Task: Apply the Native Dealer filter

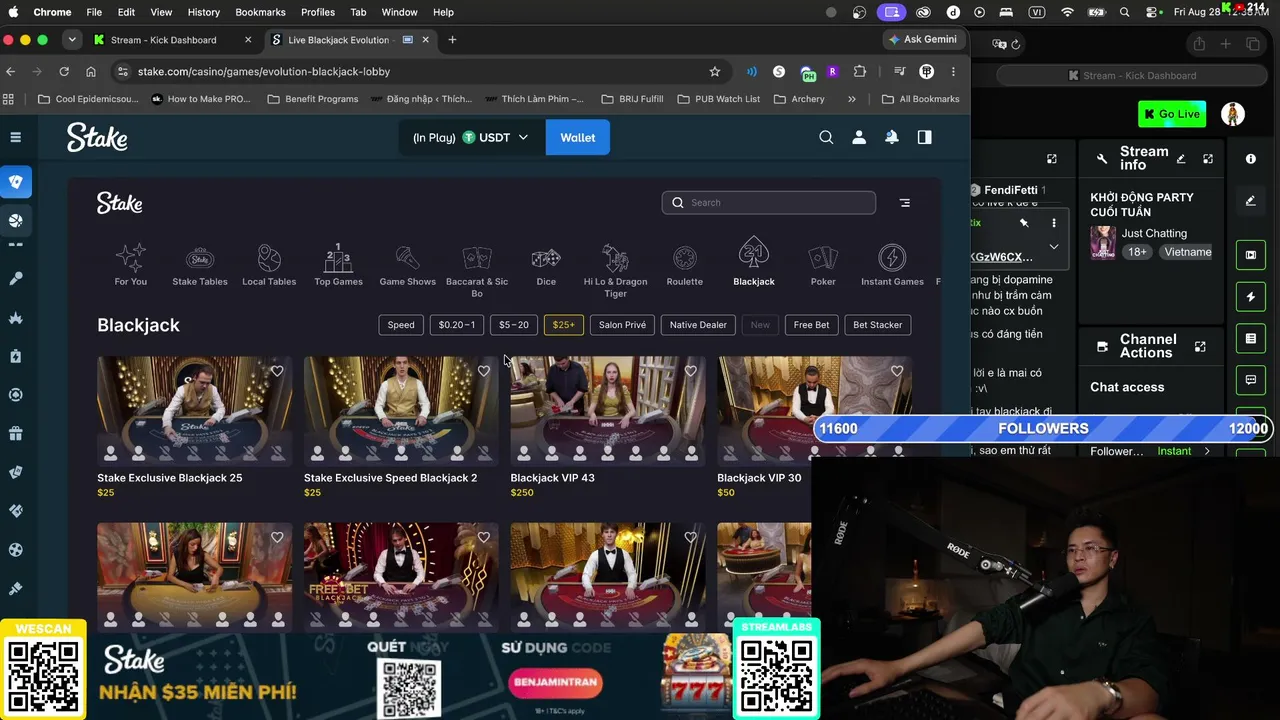Action: coord(698,325)
